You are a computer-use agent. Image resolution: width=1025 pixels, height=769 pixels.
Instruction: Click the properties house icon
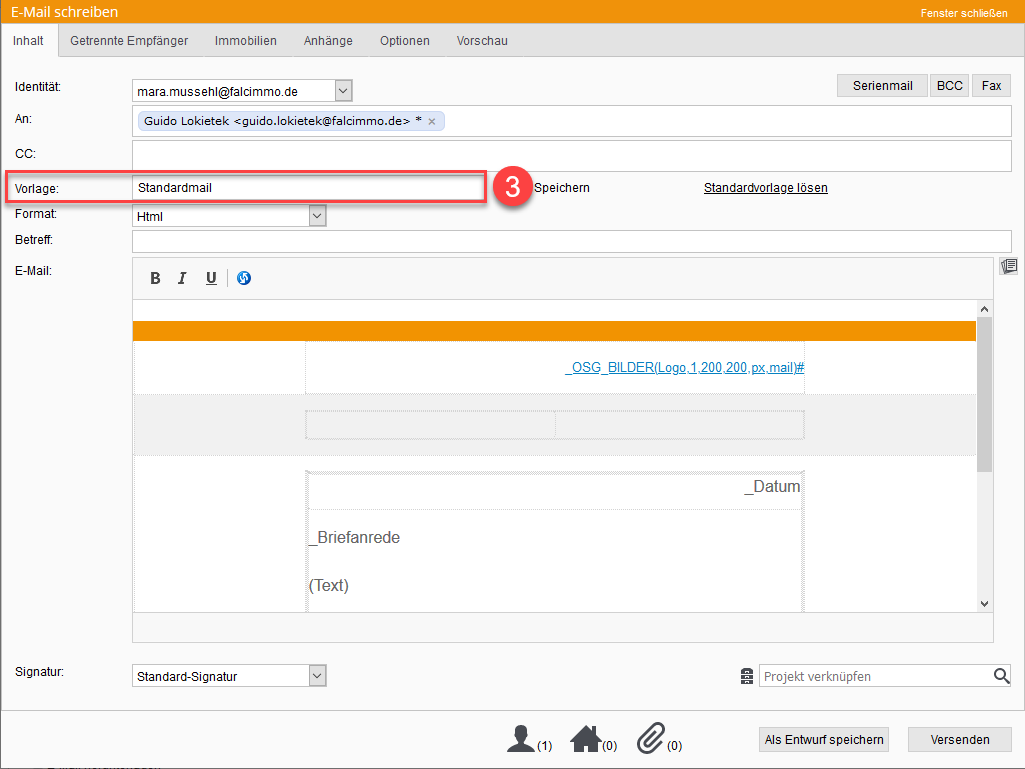coord(585,739)
